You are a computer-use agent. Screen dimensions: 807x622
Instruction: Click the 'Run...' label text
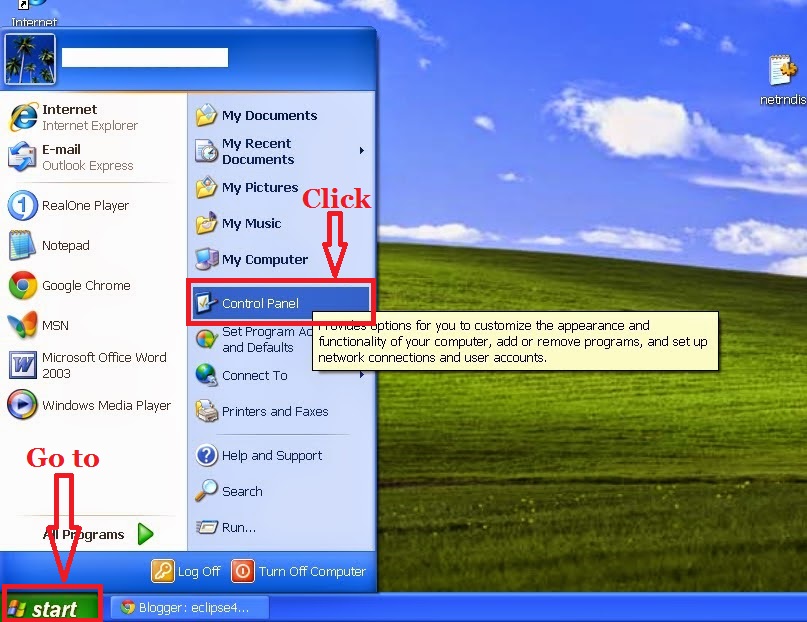[x=238, y=527]
